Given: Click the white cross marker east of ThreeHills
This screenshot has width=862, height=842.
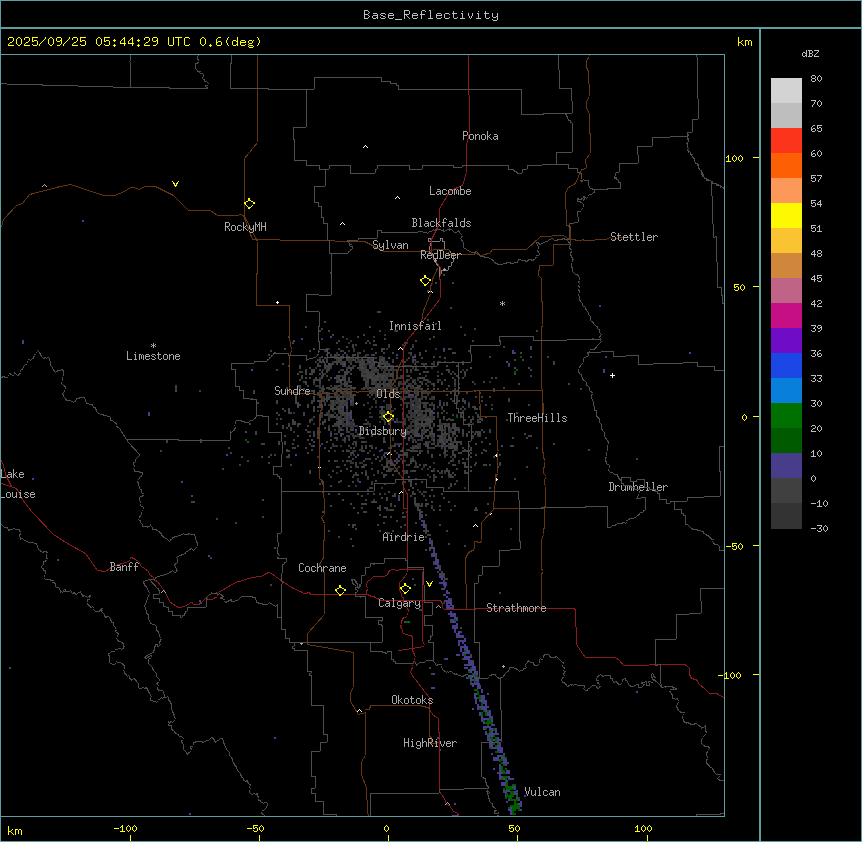Looking at the screenshot, I should (612, 375).
